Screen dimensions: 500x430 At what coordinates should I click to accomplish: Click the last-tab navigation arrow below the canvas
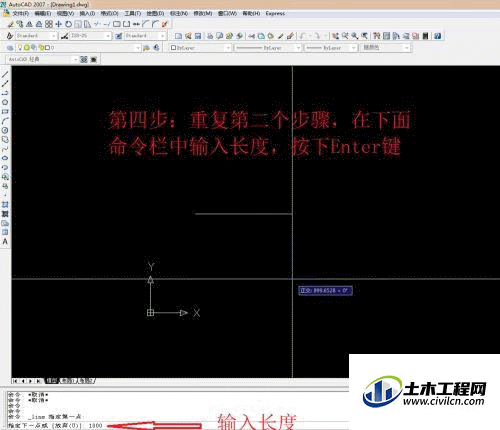[x=39, y=381]
